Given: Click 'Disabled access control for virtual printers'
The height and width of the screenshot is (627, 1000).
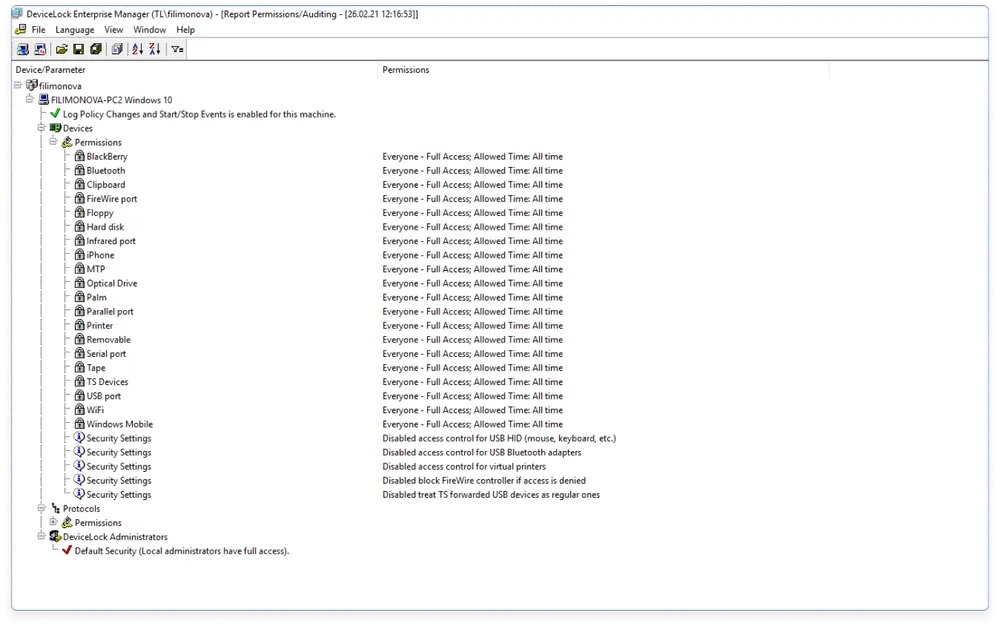Looking at the screenshot, I should click(464, 466).
